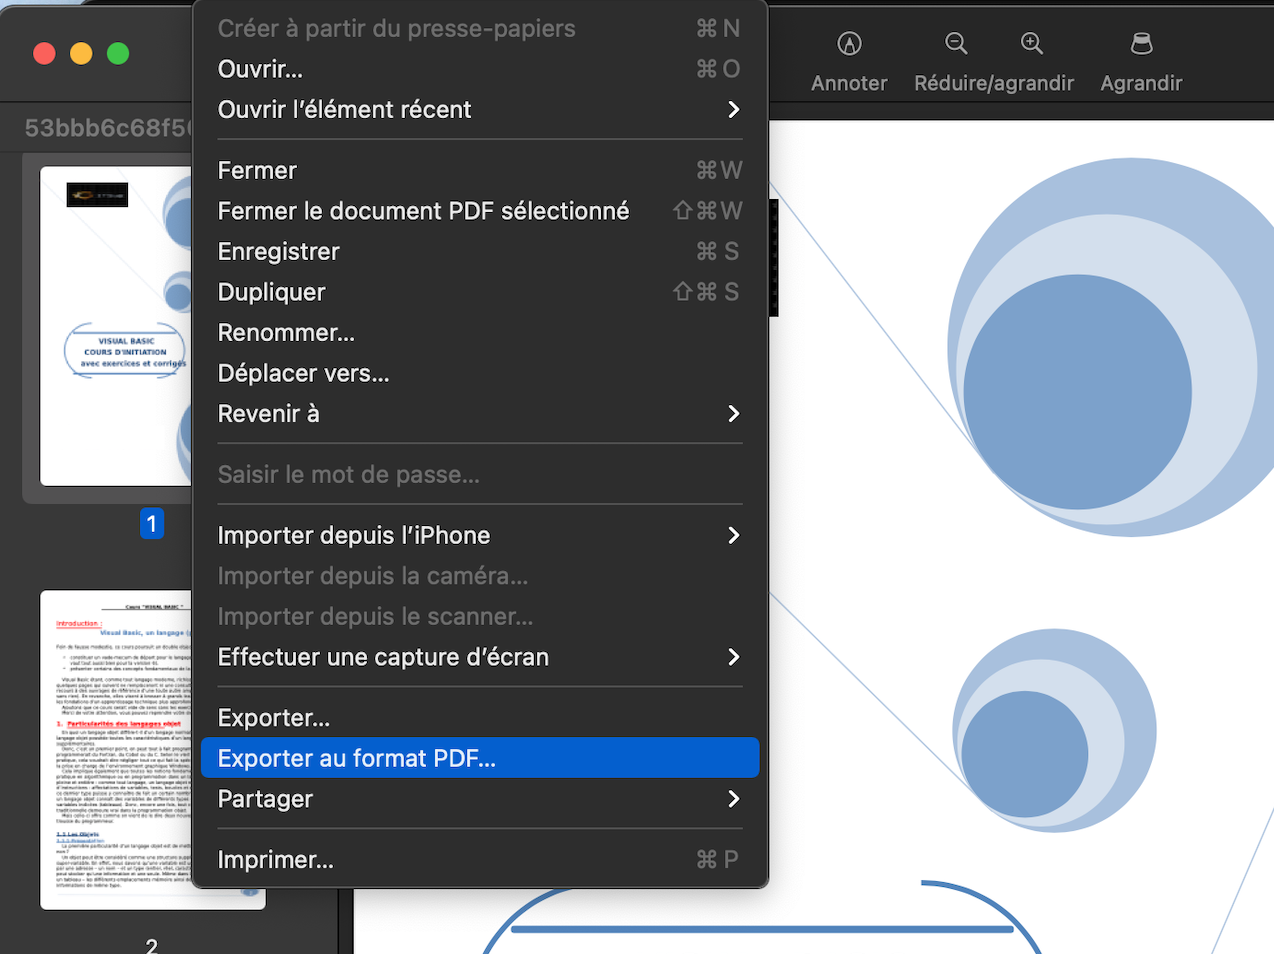Image resolution: width=1274 pixels, height=954 pixels.
Task: Choose Enregistrer in the file menu
Action: pos(480,252)
